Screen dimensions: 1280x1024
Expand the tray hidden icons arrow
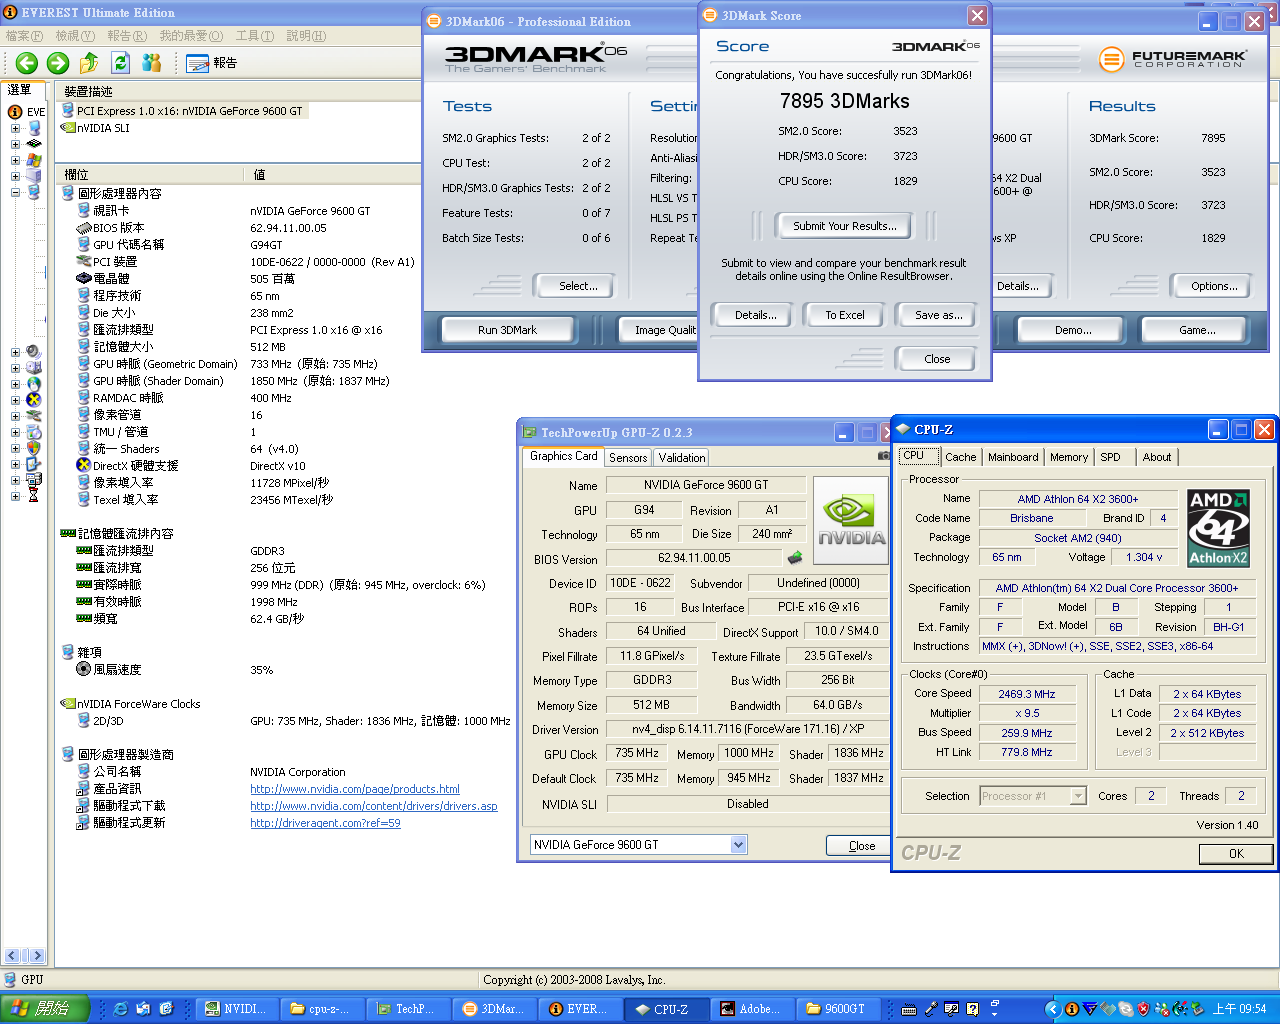(x=1054, y=1009)
